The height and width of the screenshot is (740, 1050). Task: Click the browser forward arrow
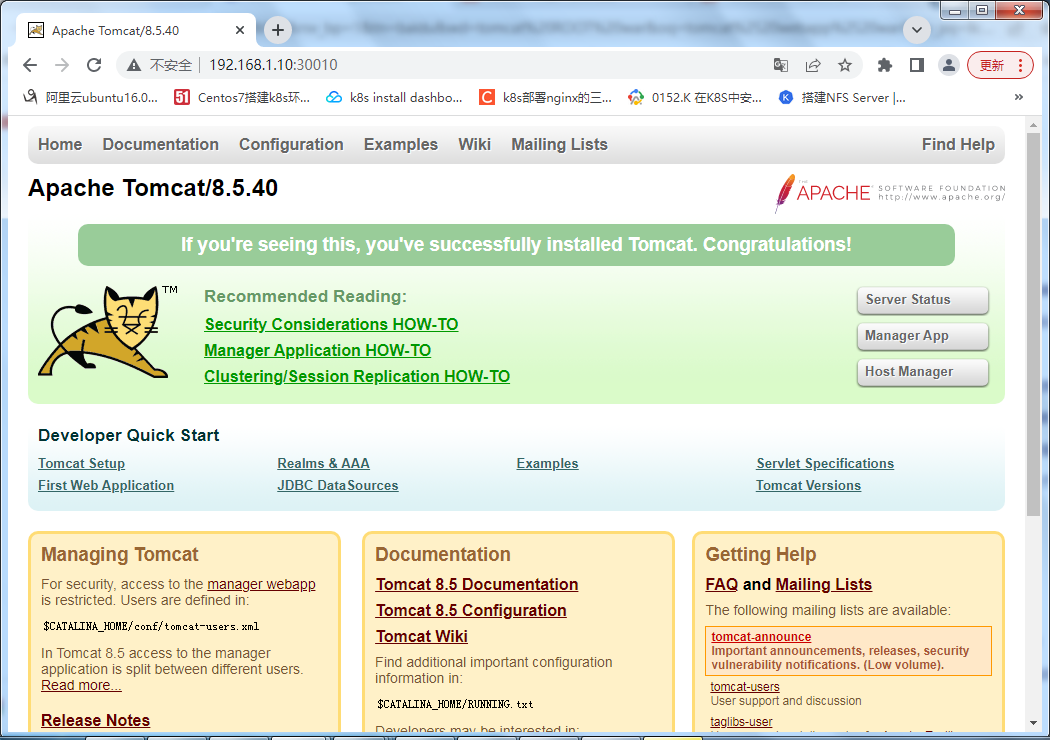62,65
